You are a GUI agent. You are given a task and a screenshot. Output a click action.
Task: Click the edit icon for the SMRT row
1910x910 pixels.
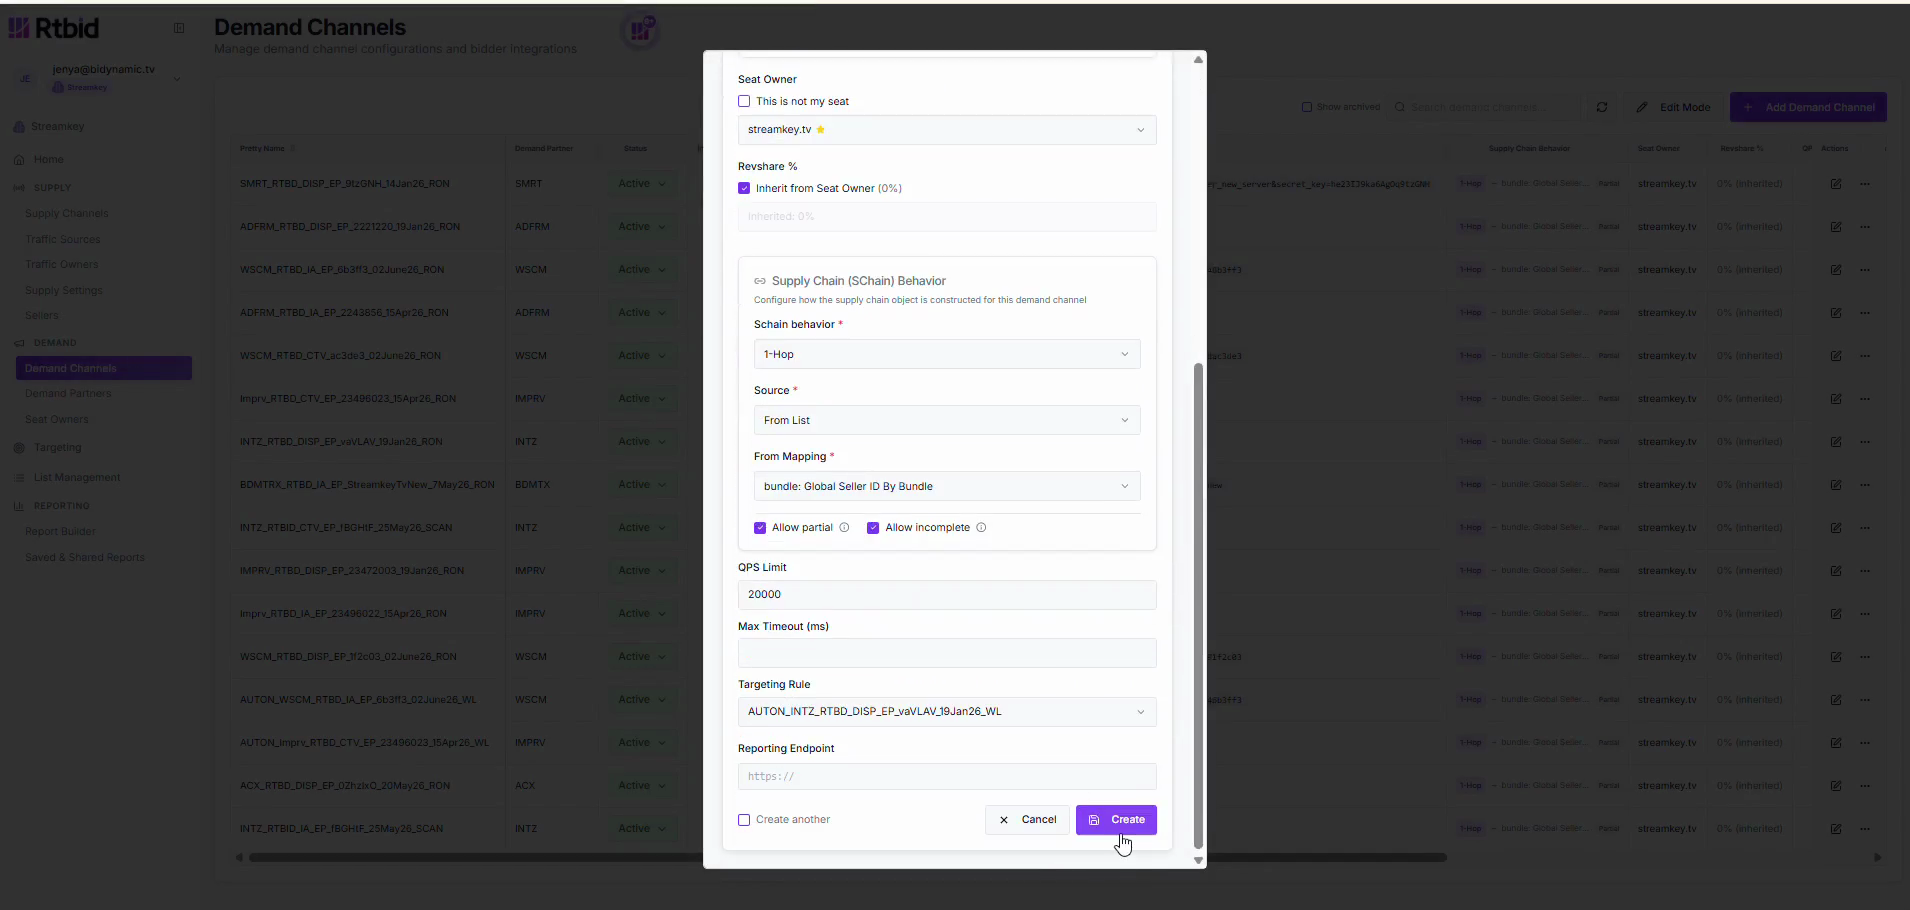pos(1836,184)
